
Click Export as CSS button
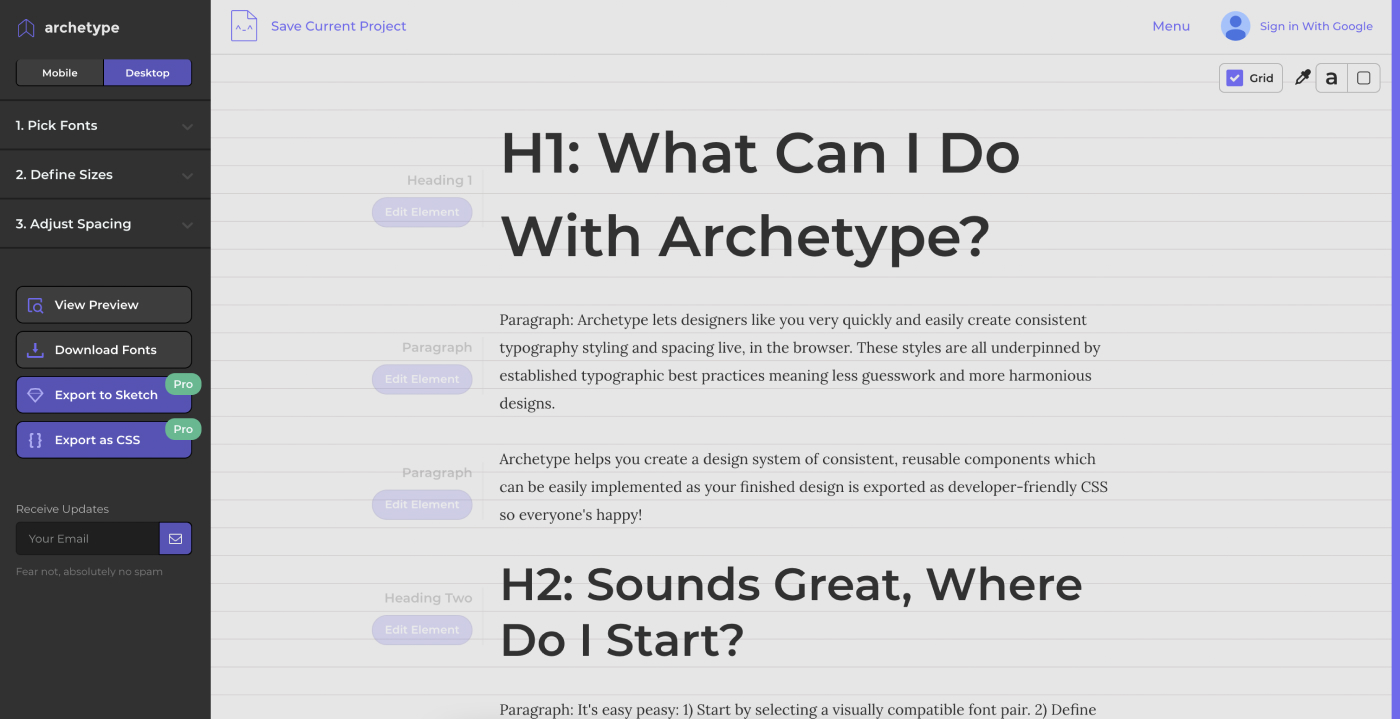pos(104,440)
